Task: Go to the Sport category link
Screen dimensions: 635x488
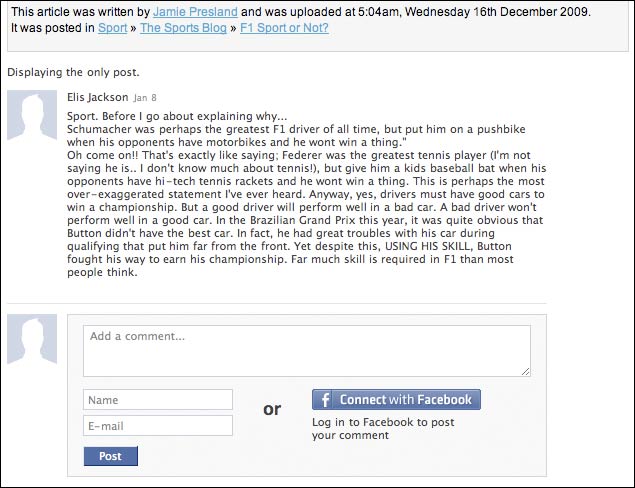Action: click(113, 28)
